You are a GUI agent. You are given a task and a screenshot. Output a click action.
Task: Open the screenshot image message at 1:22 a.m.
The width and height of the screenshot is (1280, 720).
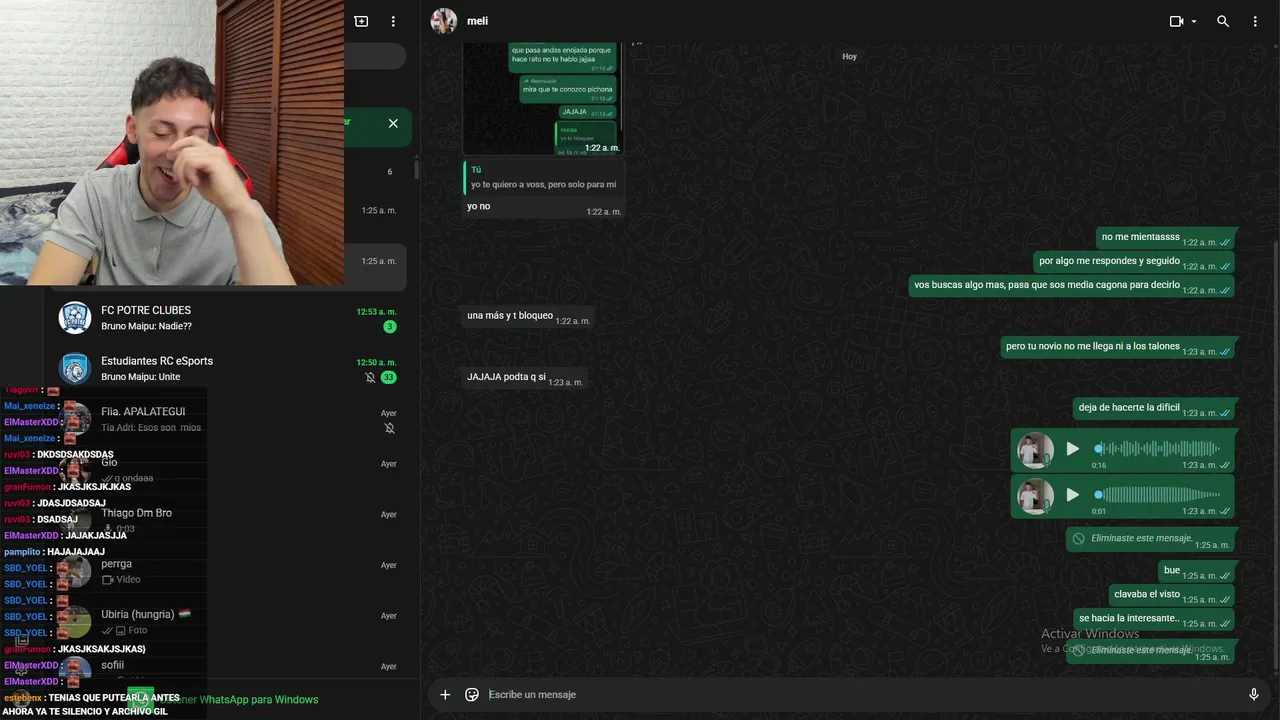543,98
